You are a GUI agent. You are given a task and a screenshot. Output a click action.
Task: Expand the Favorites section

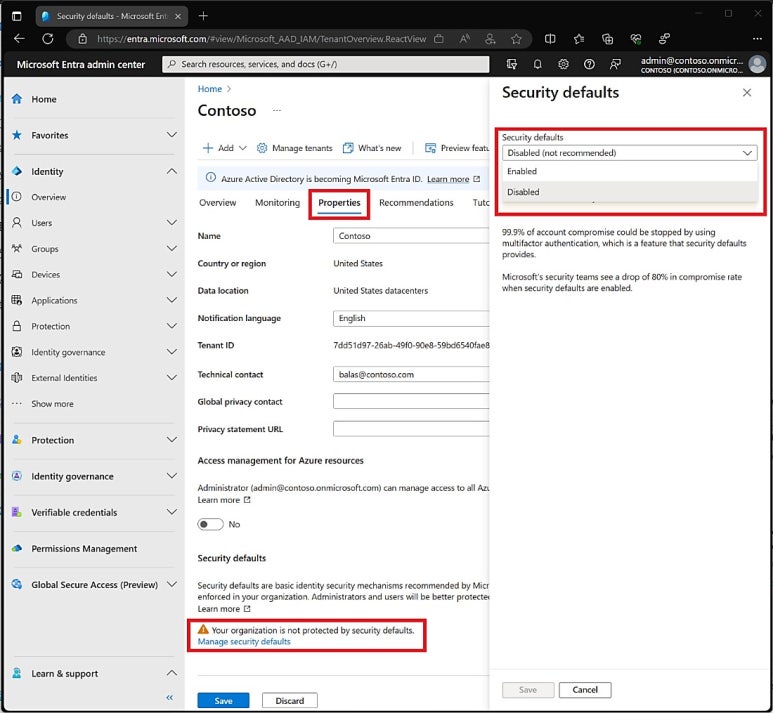click(x=171, y=136)
